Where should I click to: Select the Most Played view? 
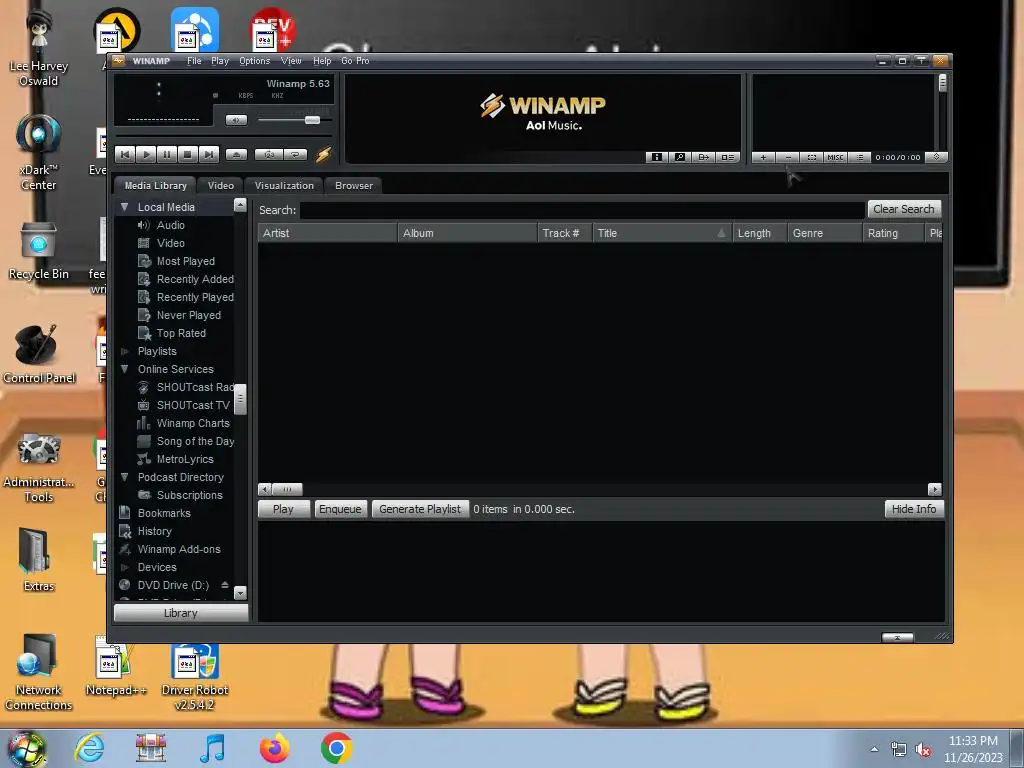click(x=185, y=261)
